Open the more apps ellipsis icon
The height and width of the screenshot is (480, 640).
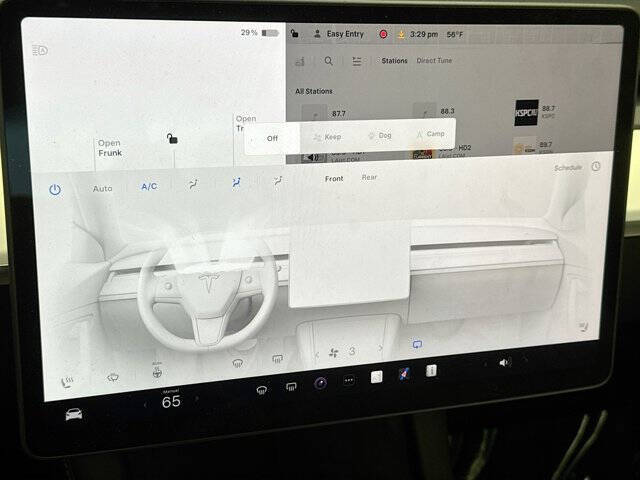click(x=349, y=380)
